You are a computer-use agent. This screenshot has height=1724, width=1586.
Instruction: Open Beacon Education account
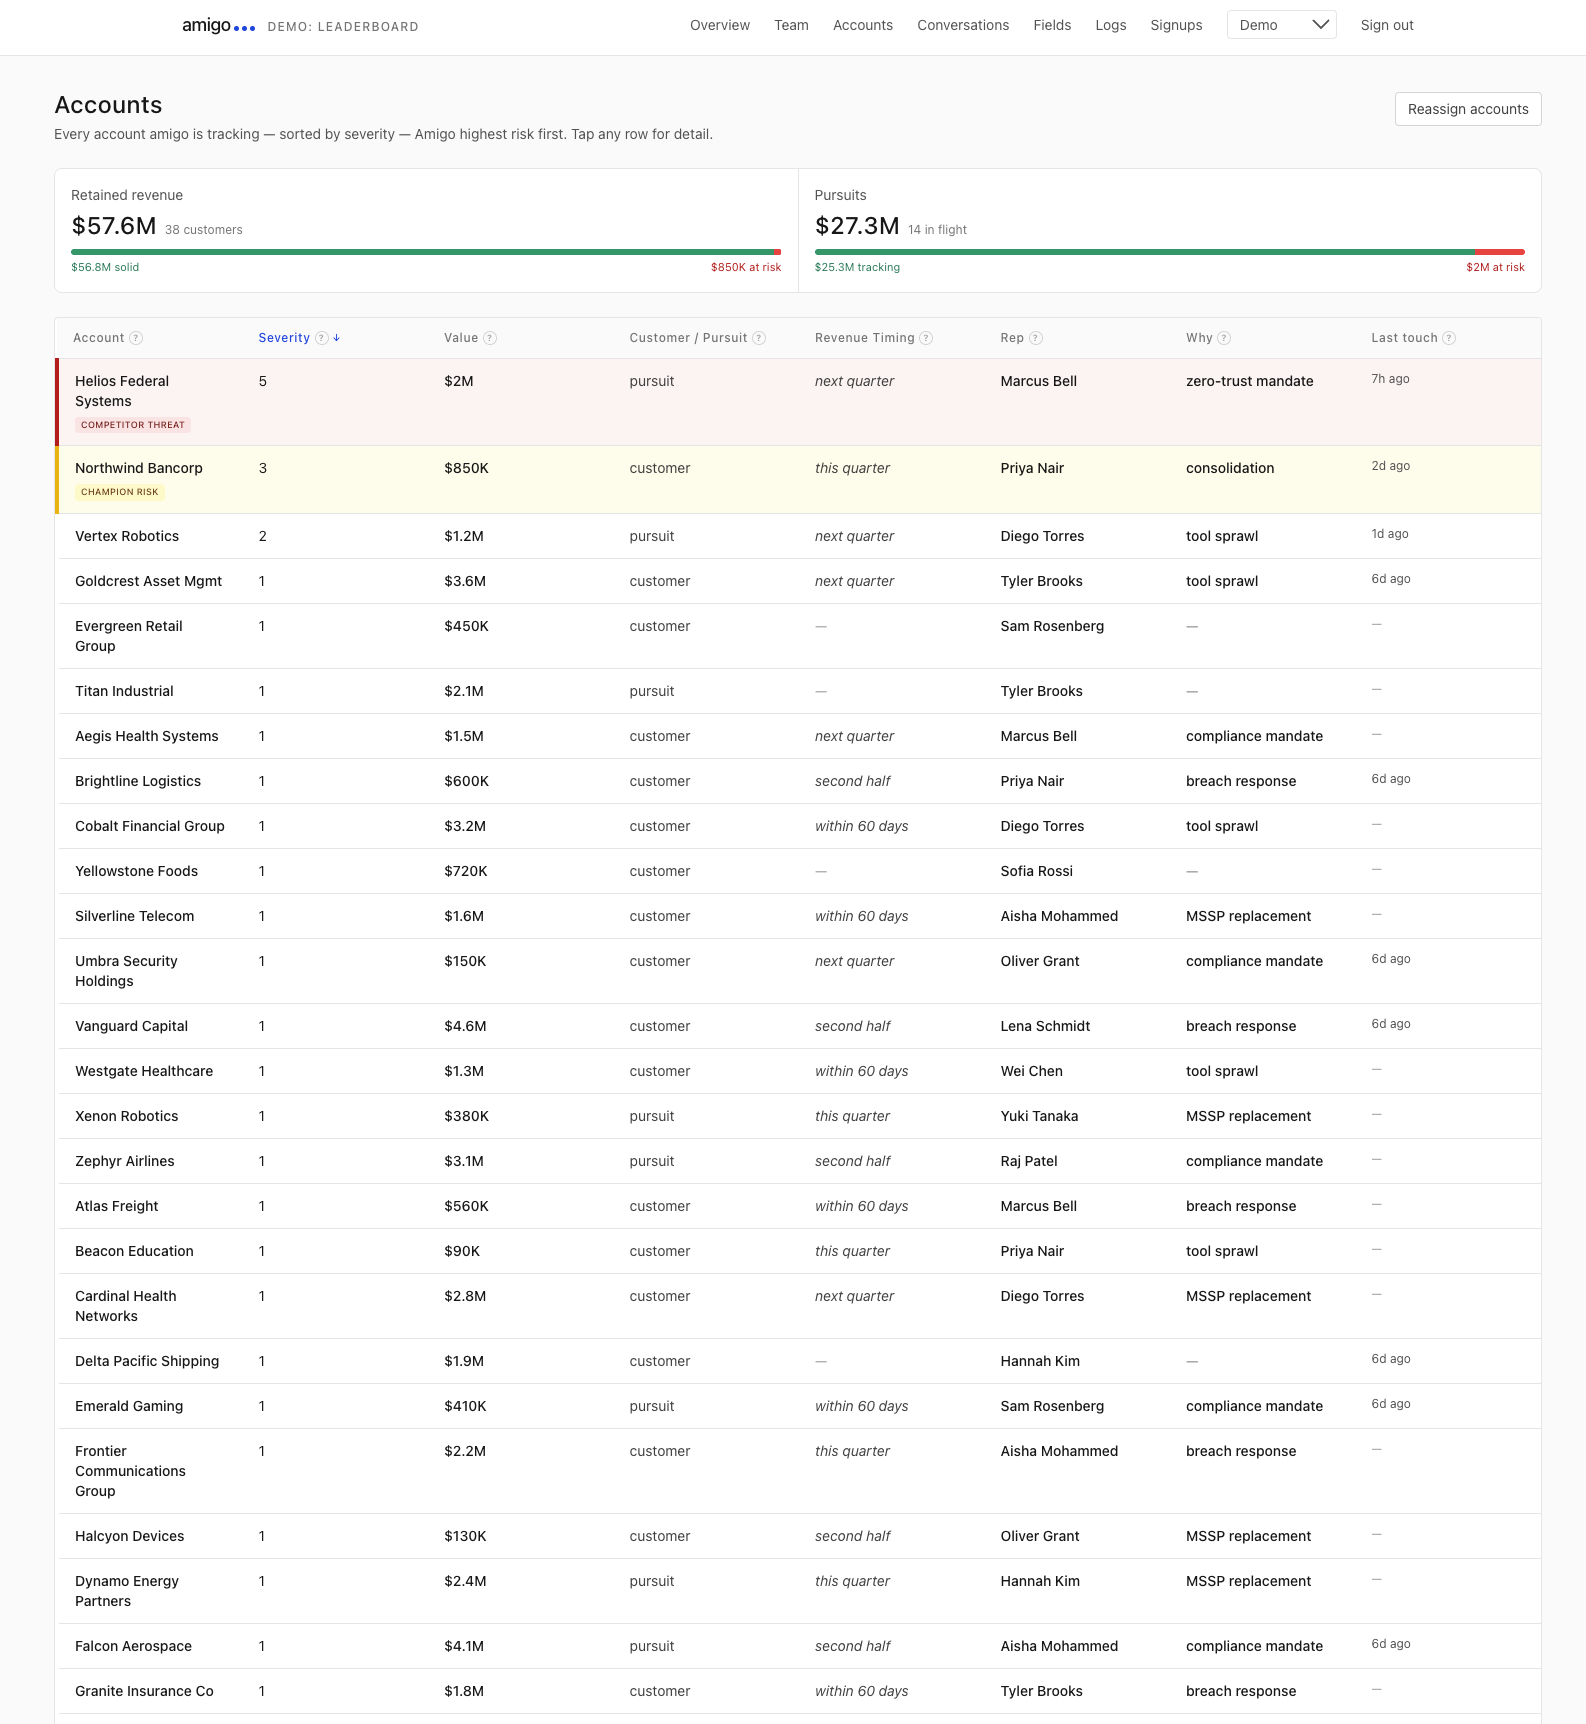click(x=798, y=1251)
